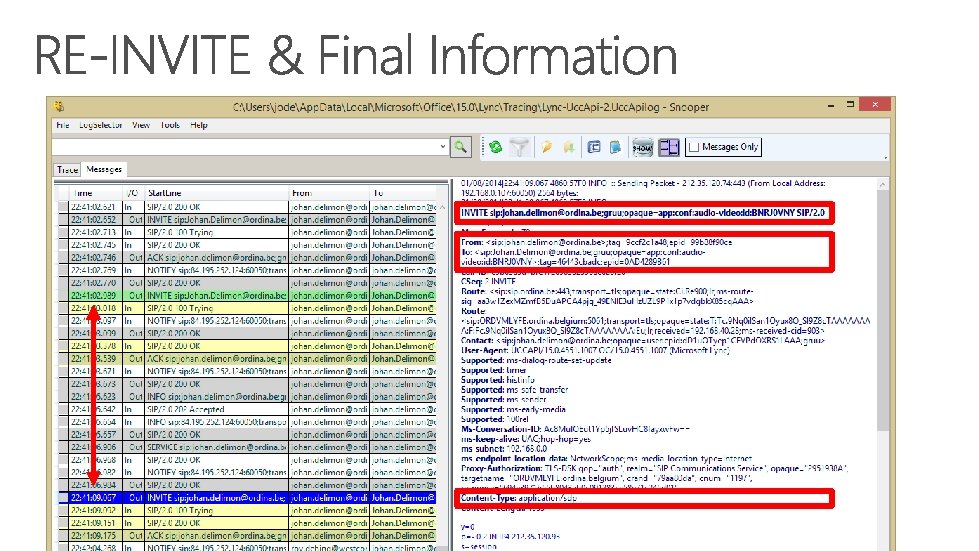Click the Ms-Conversation-ID header line

(x=576, y=429)
